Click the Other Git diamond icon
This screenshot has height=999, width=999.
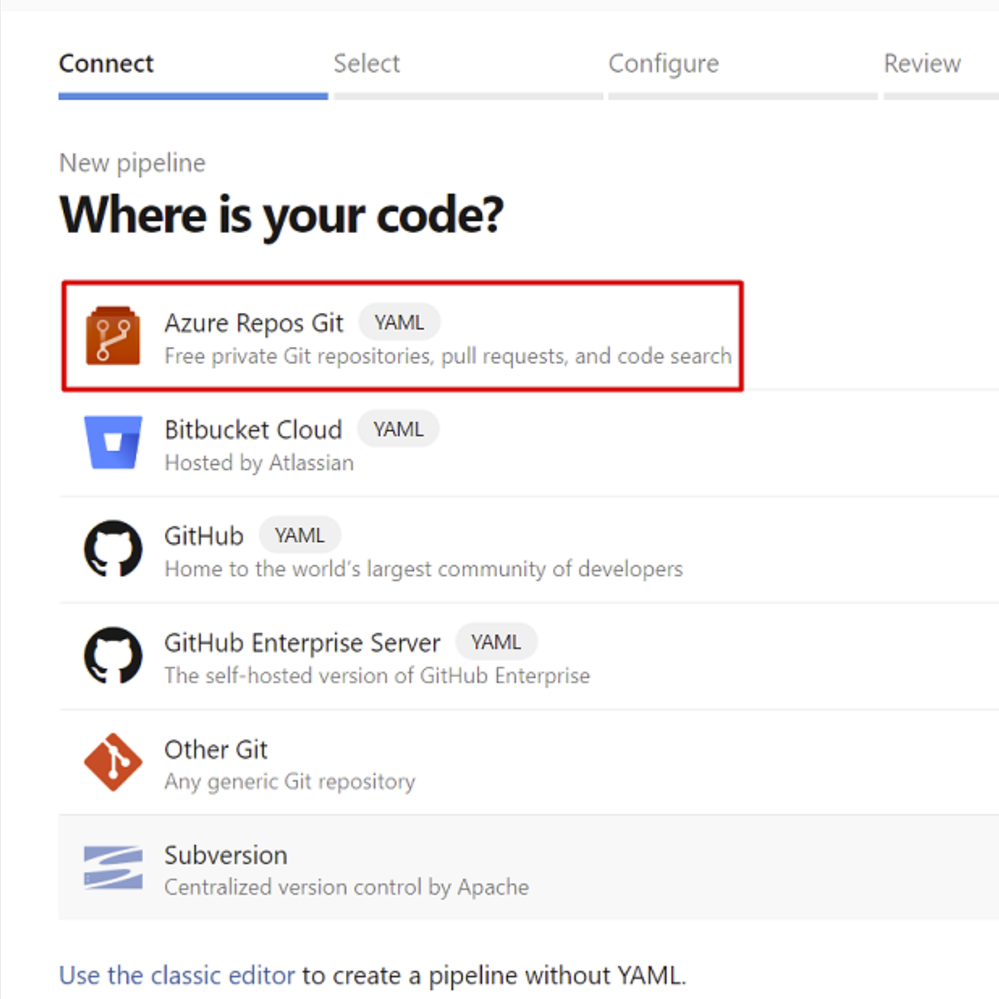click(x=113, y=762)
